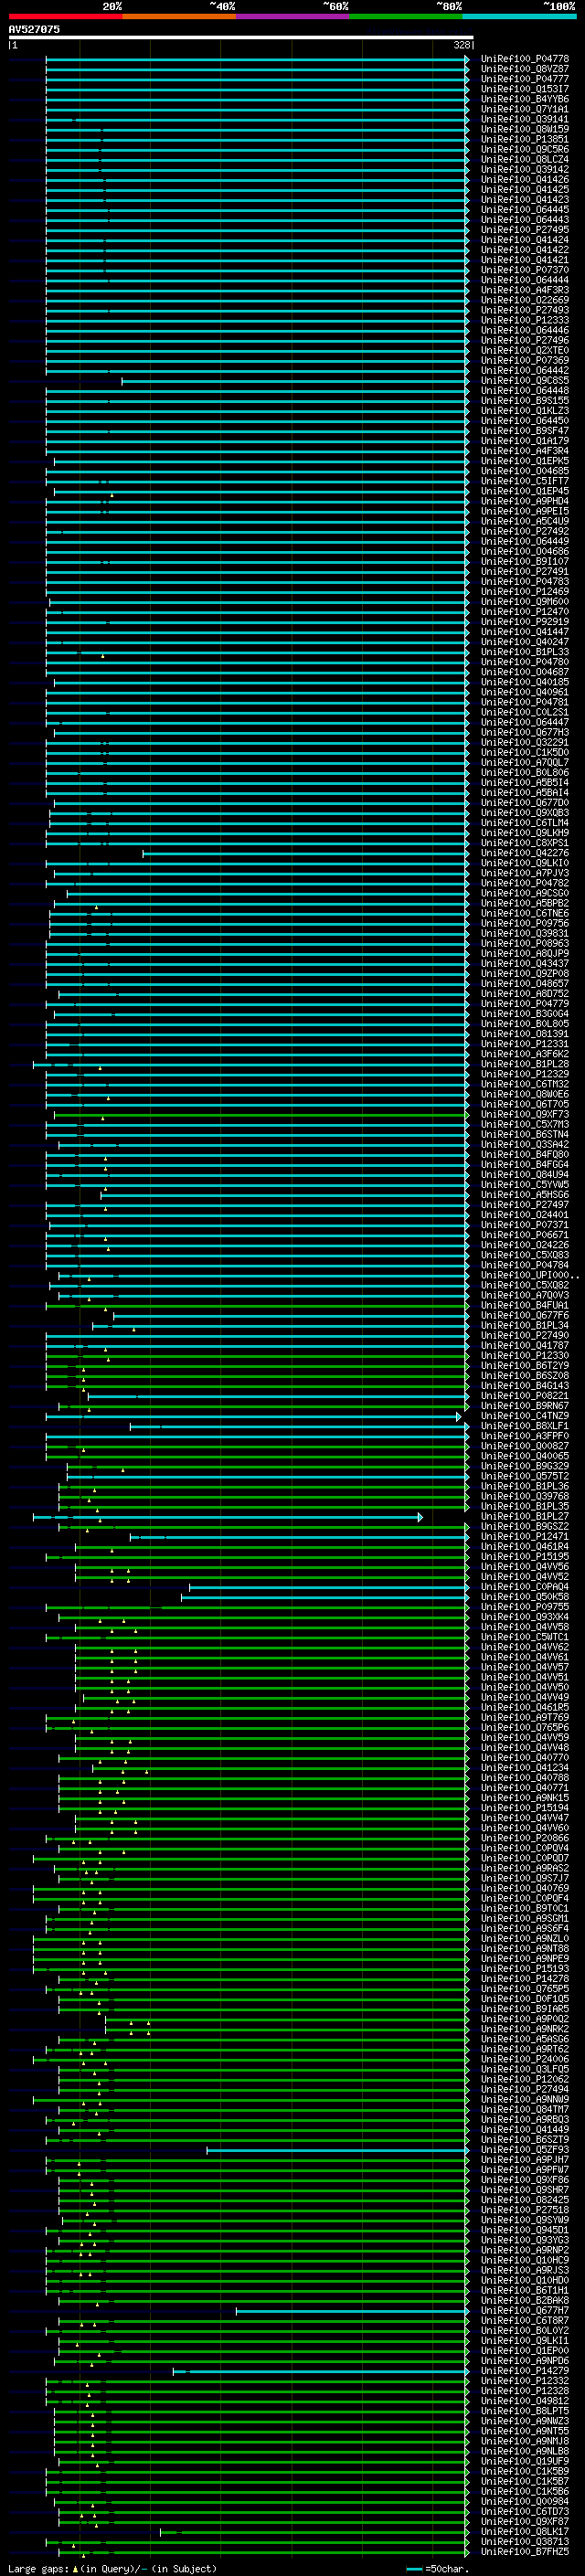
Task: Select hit label UniRef100_B9S155
Action: click(x=524, y=401)
